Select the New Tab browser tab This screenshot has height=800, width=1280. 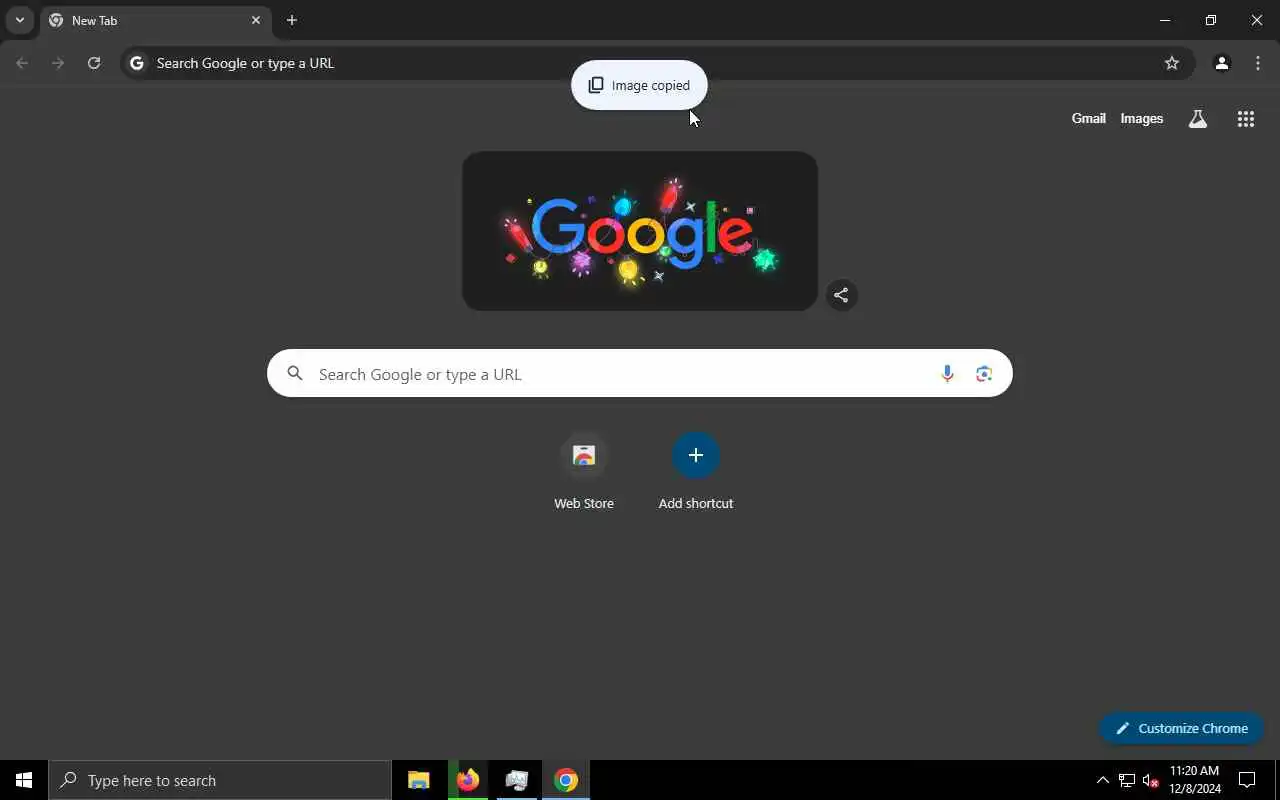[156, 20]
